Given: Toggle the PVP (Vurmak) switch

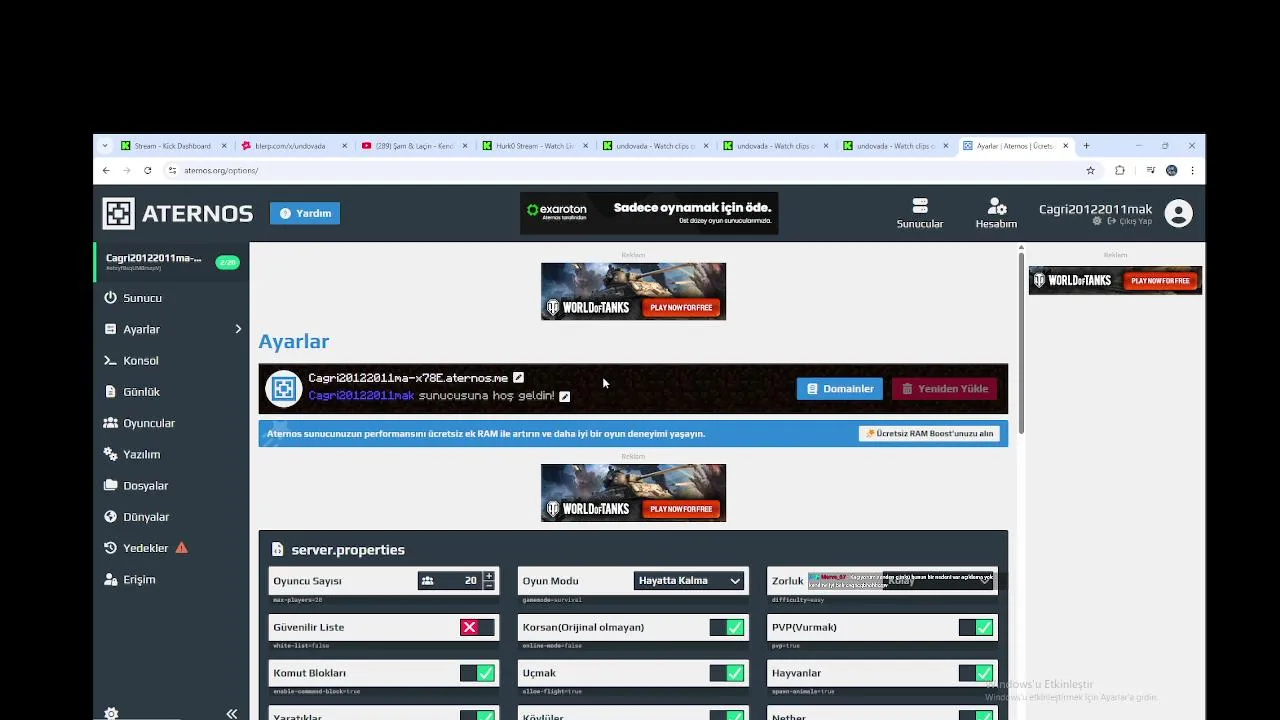Looking at the screenshot, I should (x=976, y=627).
